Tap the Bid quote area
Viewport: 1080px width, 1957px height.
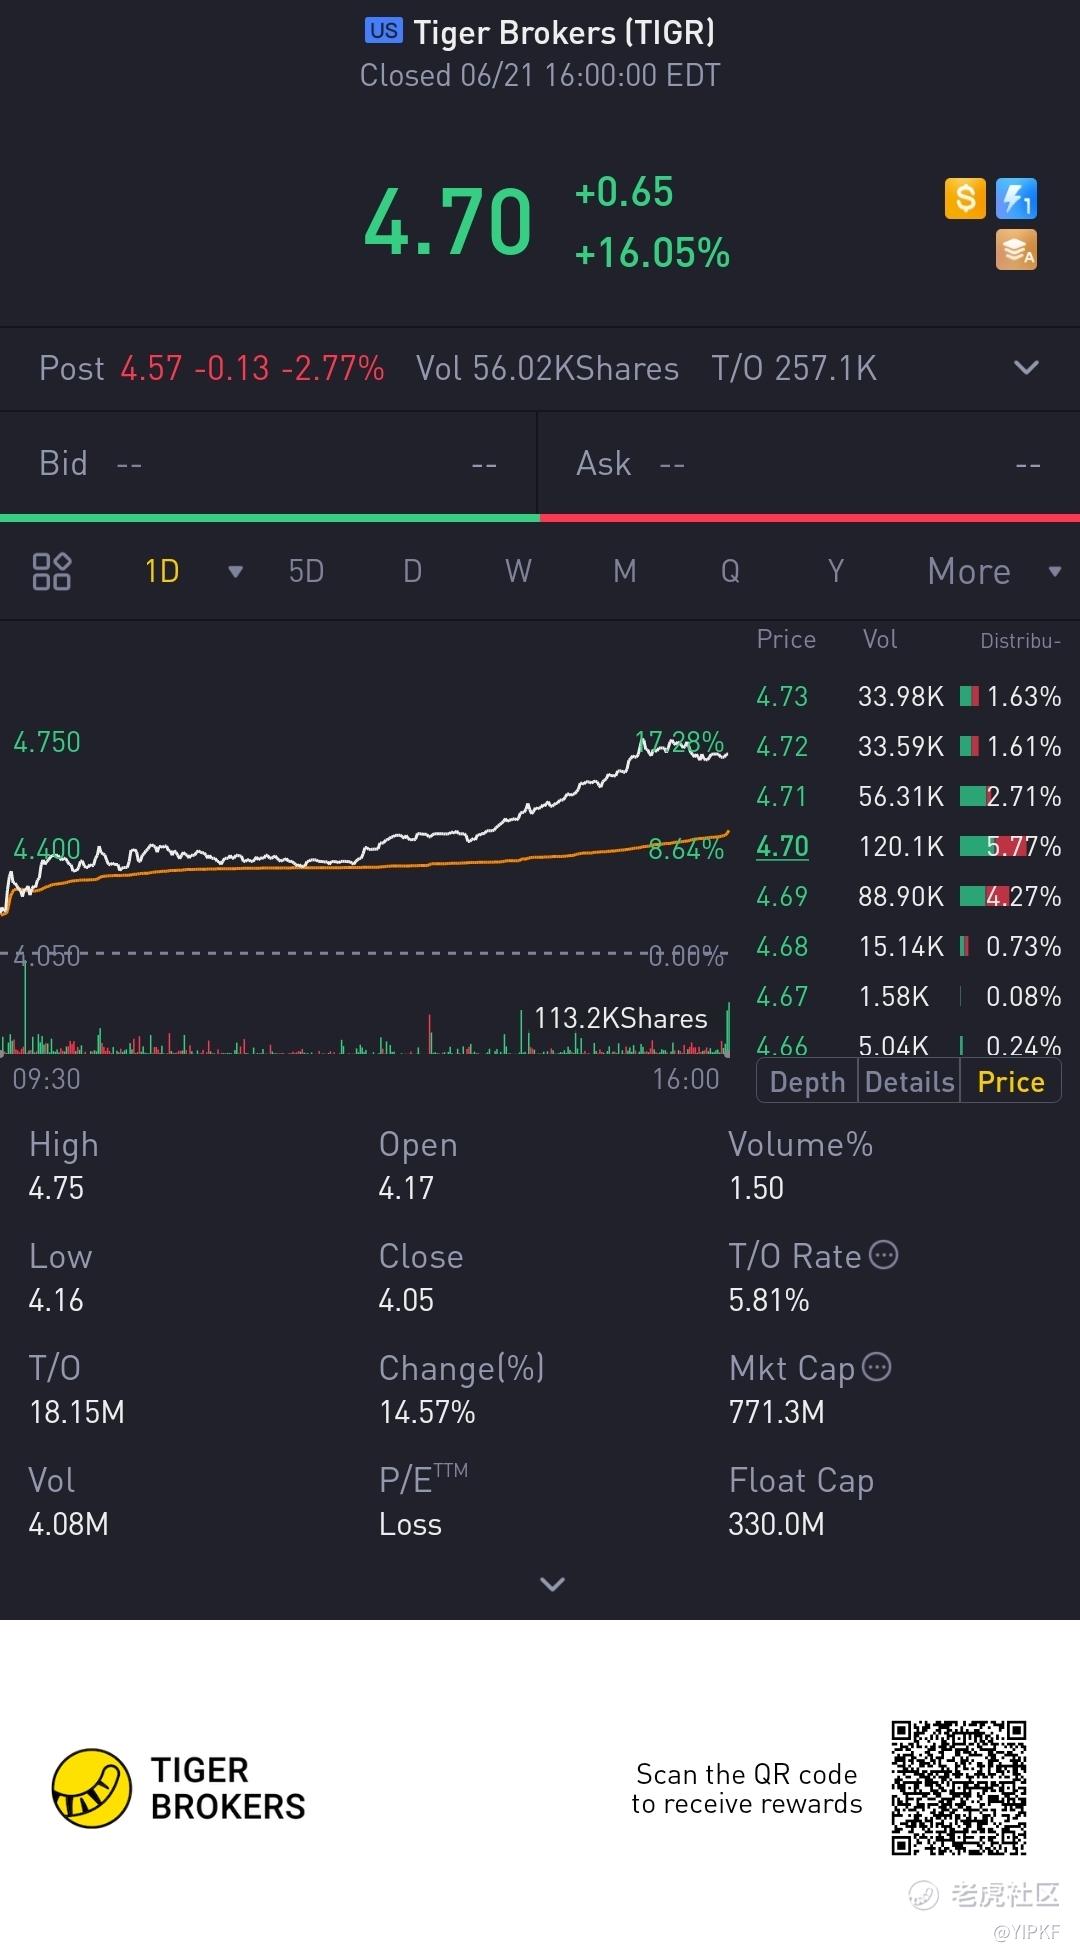(268, 463)
